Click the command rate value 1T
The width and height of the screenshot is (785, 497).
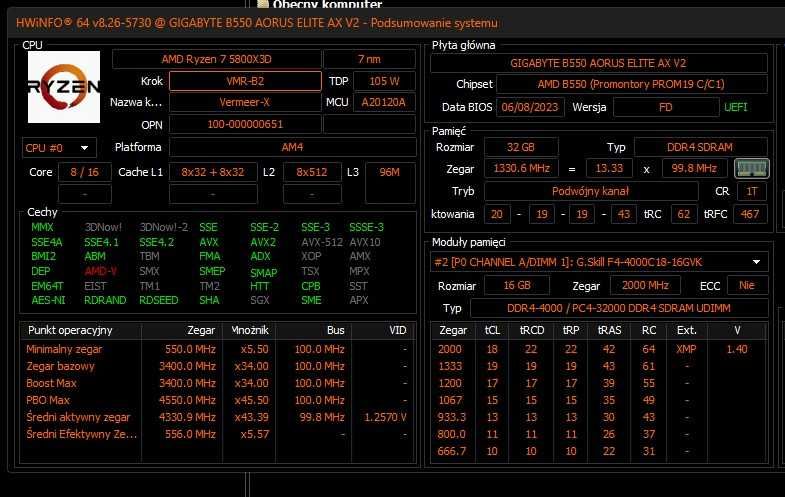click(x=751, y=191)
